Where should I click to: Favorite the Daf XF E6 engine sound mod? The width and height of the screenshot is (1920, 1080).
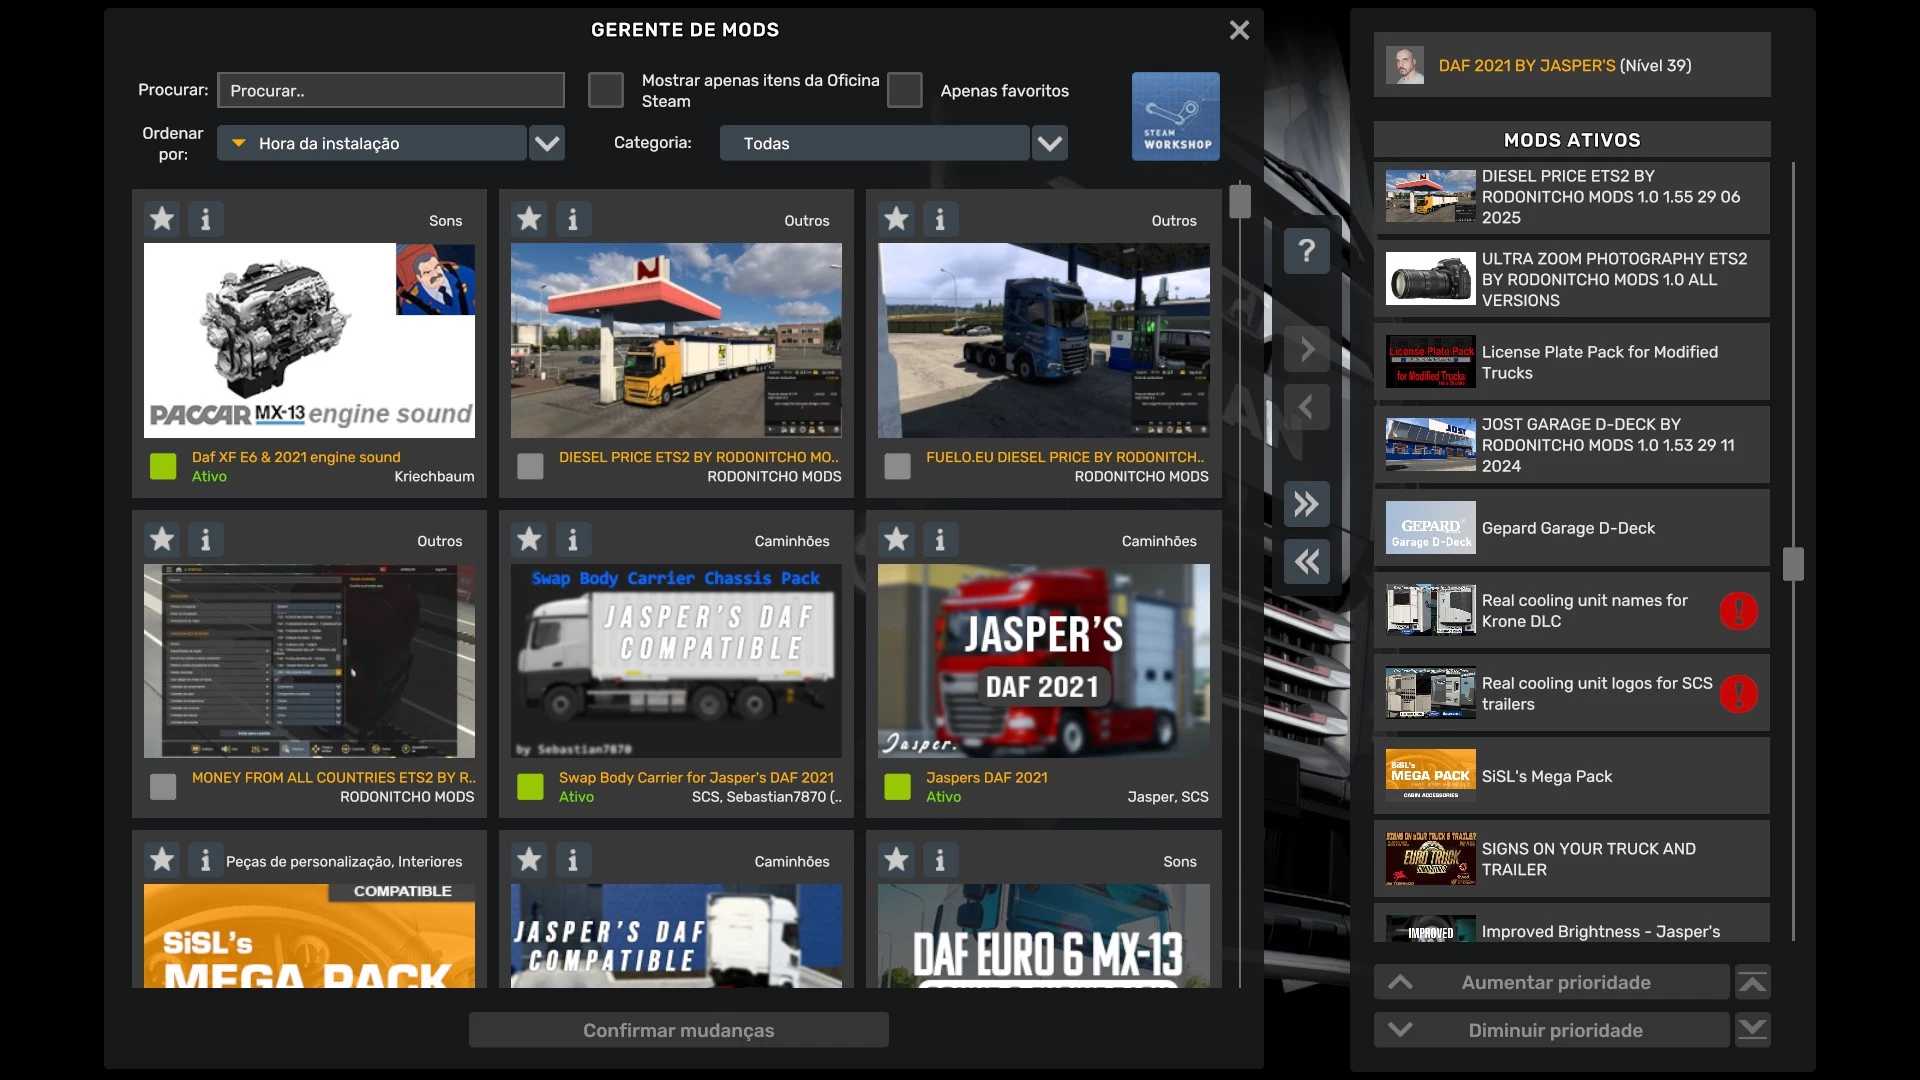(162, 219)
